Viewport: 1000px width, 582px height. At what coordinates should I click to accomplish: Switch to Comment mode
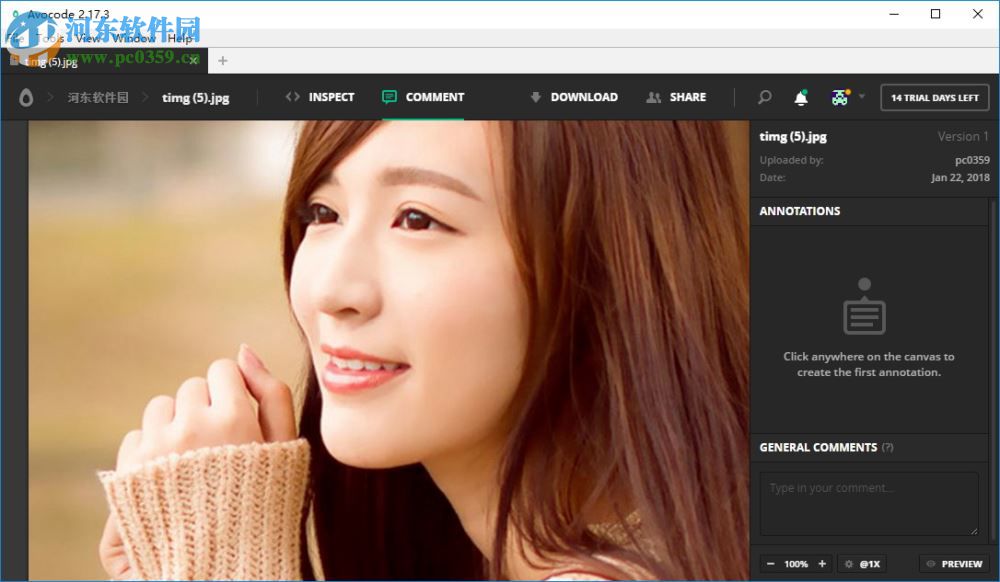(x=423, y=97)
